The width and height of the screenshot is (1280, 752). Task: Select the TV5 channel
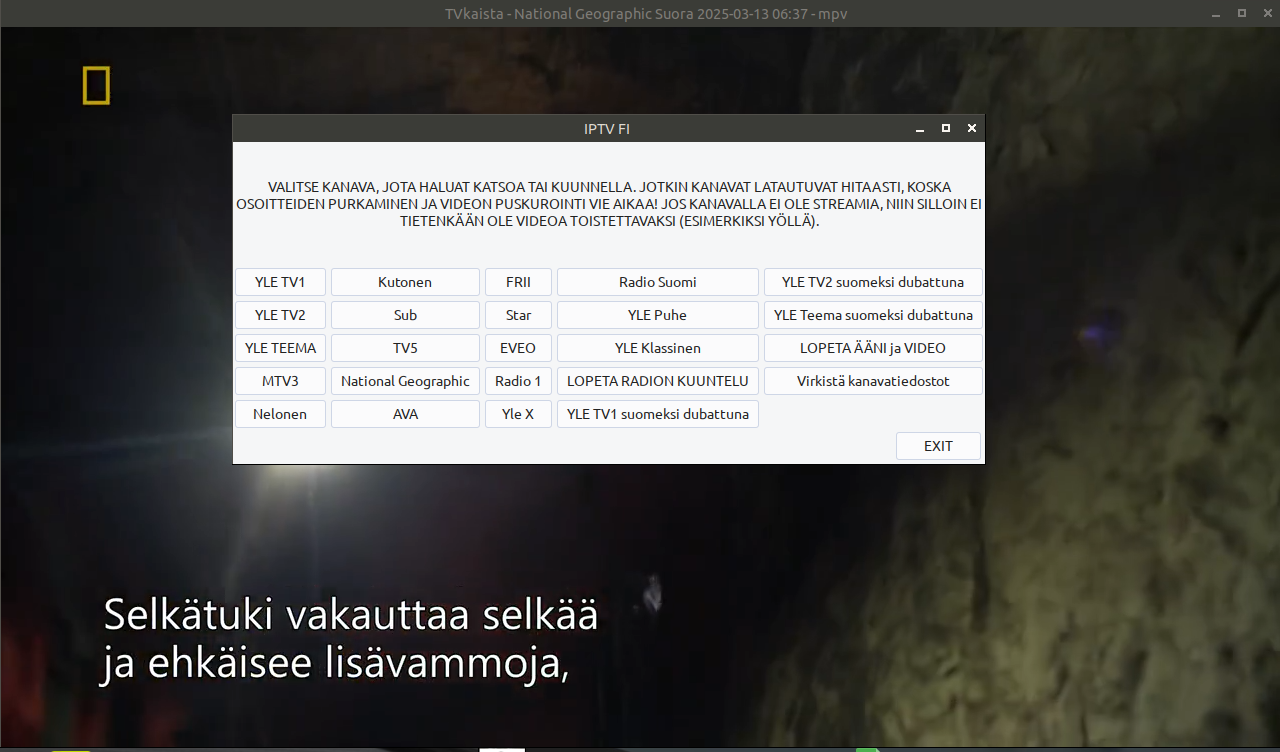coord(405,348)
